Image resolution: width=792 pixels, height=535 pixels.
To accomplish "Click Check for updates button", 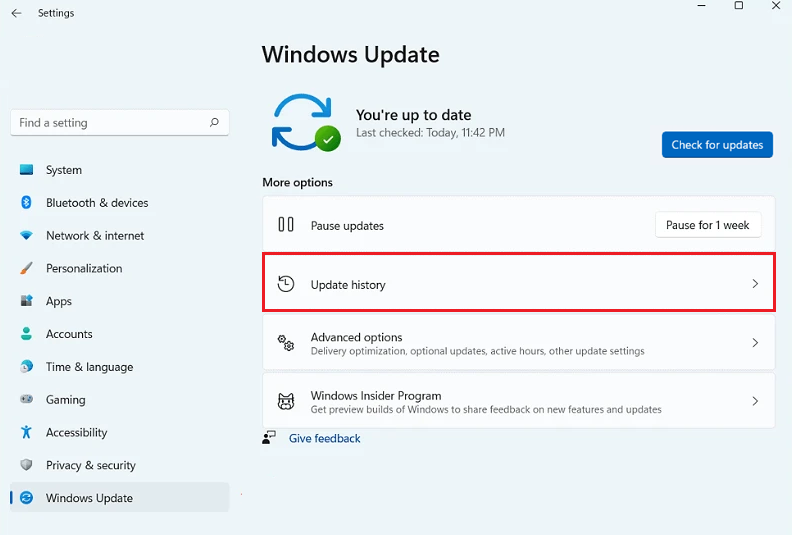I will 717,145.
